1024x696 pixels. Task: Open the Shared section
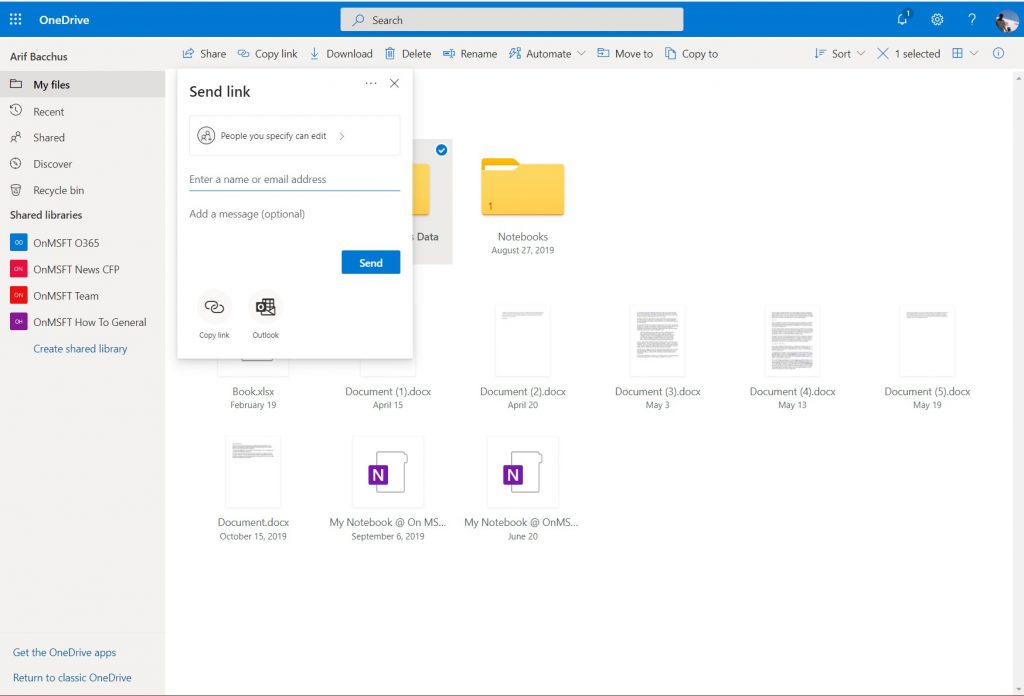tap(82, 138)
